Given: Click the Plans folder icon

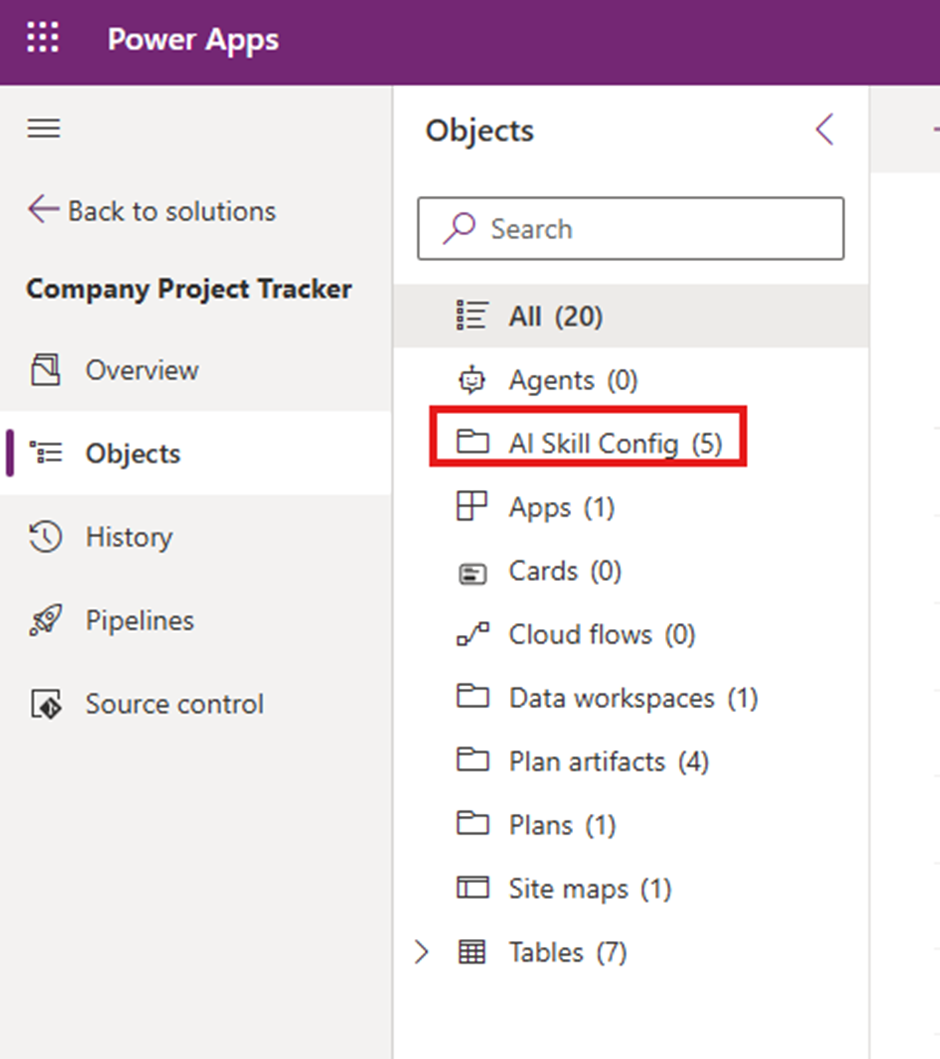Looking at the screenshot, I should click(473, 822).
